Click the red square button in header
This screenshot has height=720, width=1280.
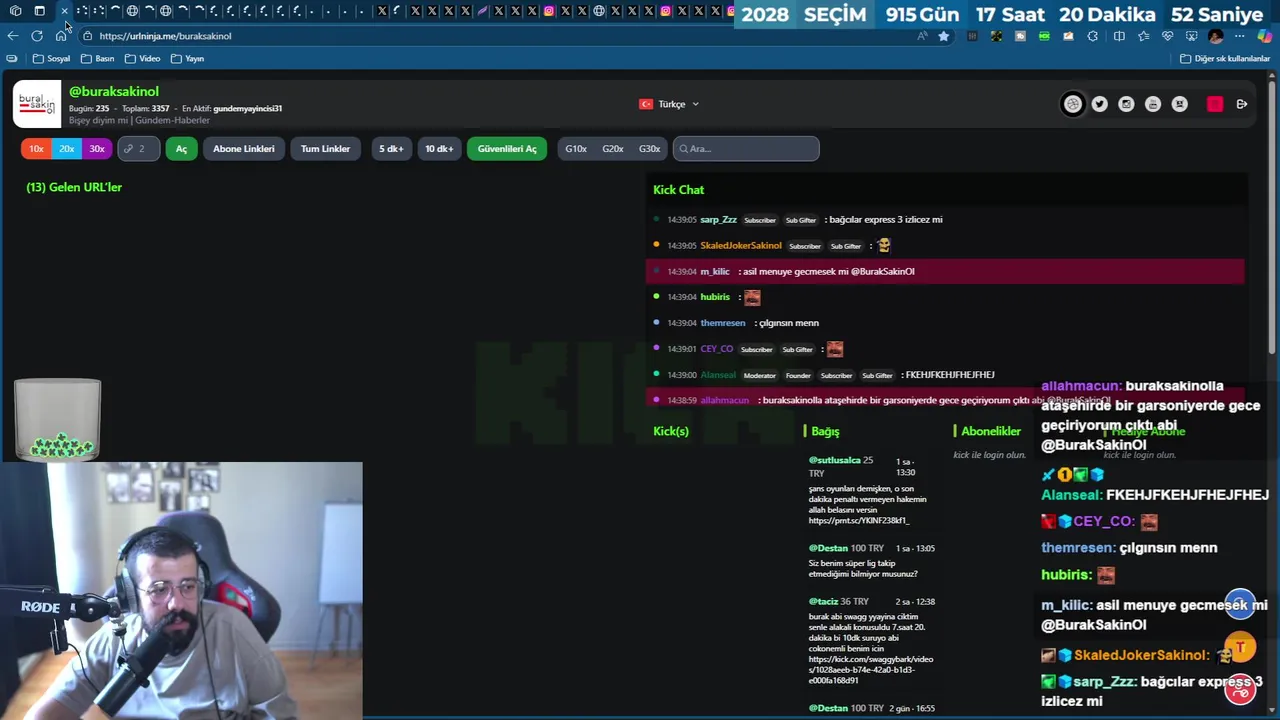1215,104
